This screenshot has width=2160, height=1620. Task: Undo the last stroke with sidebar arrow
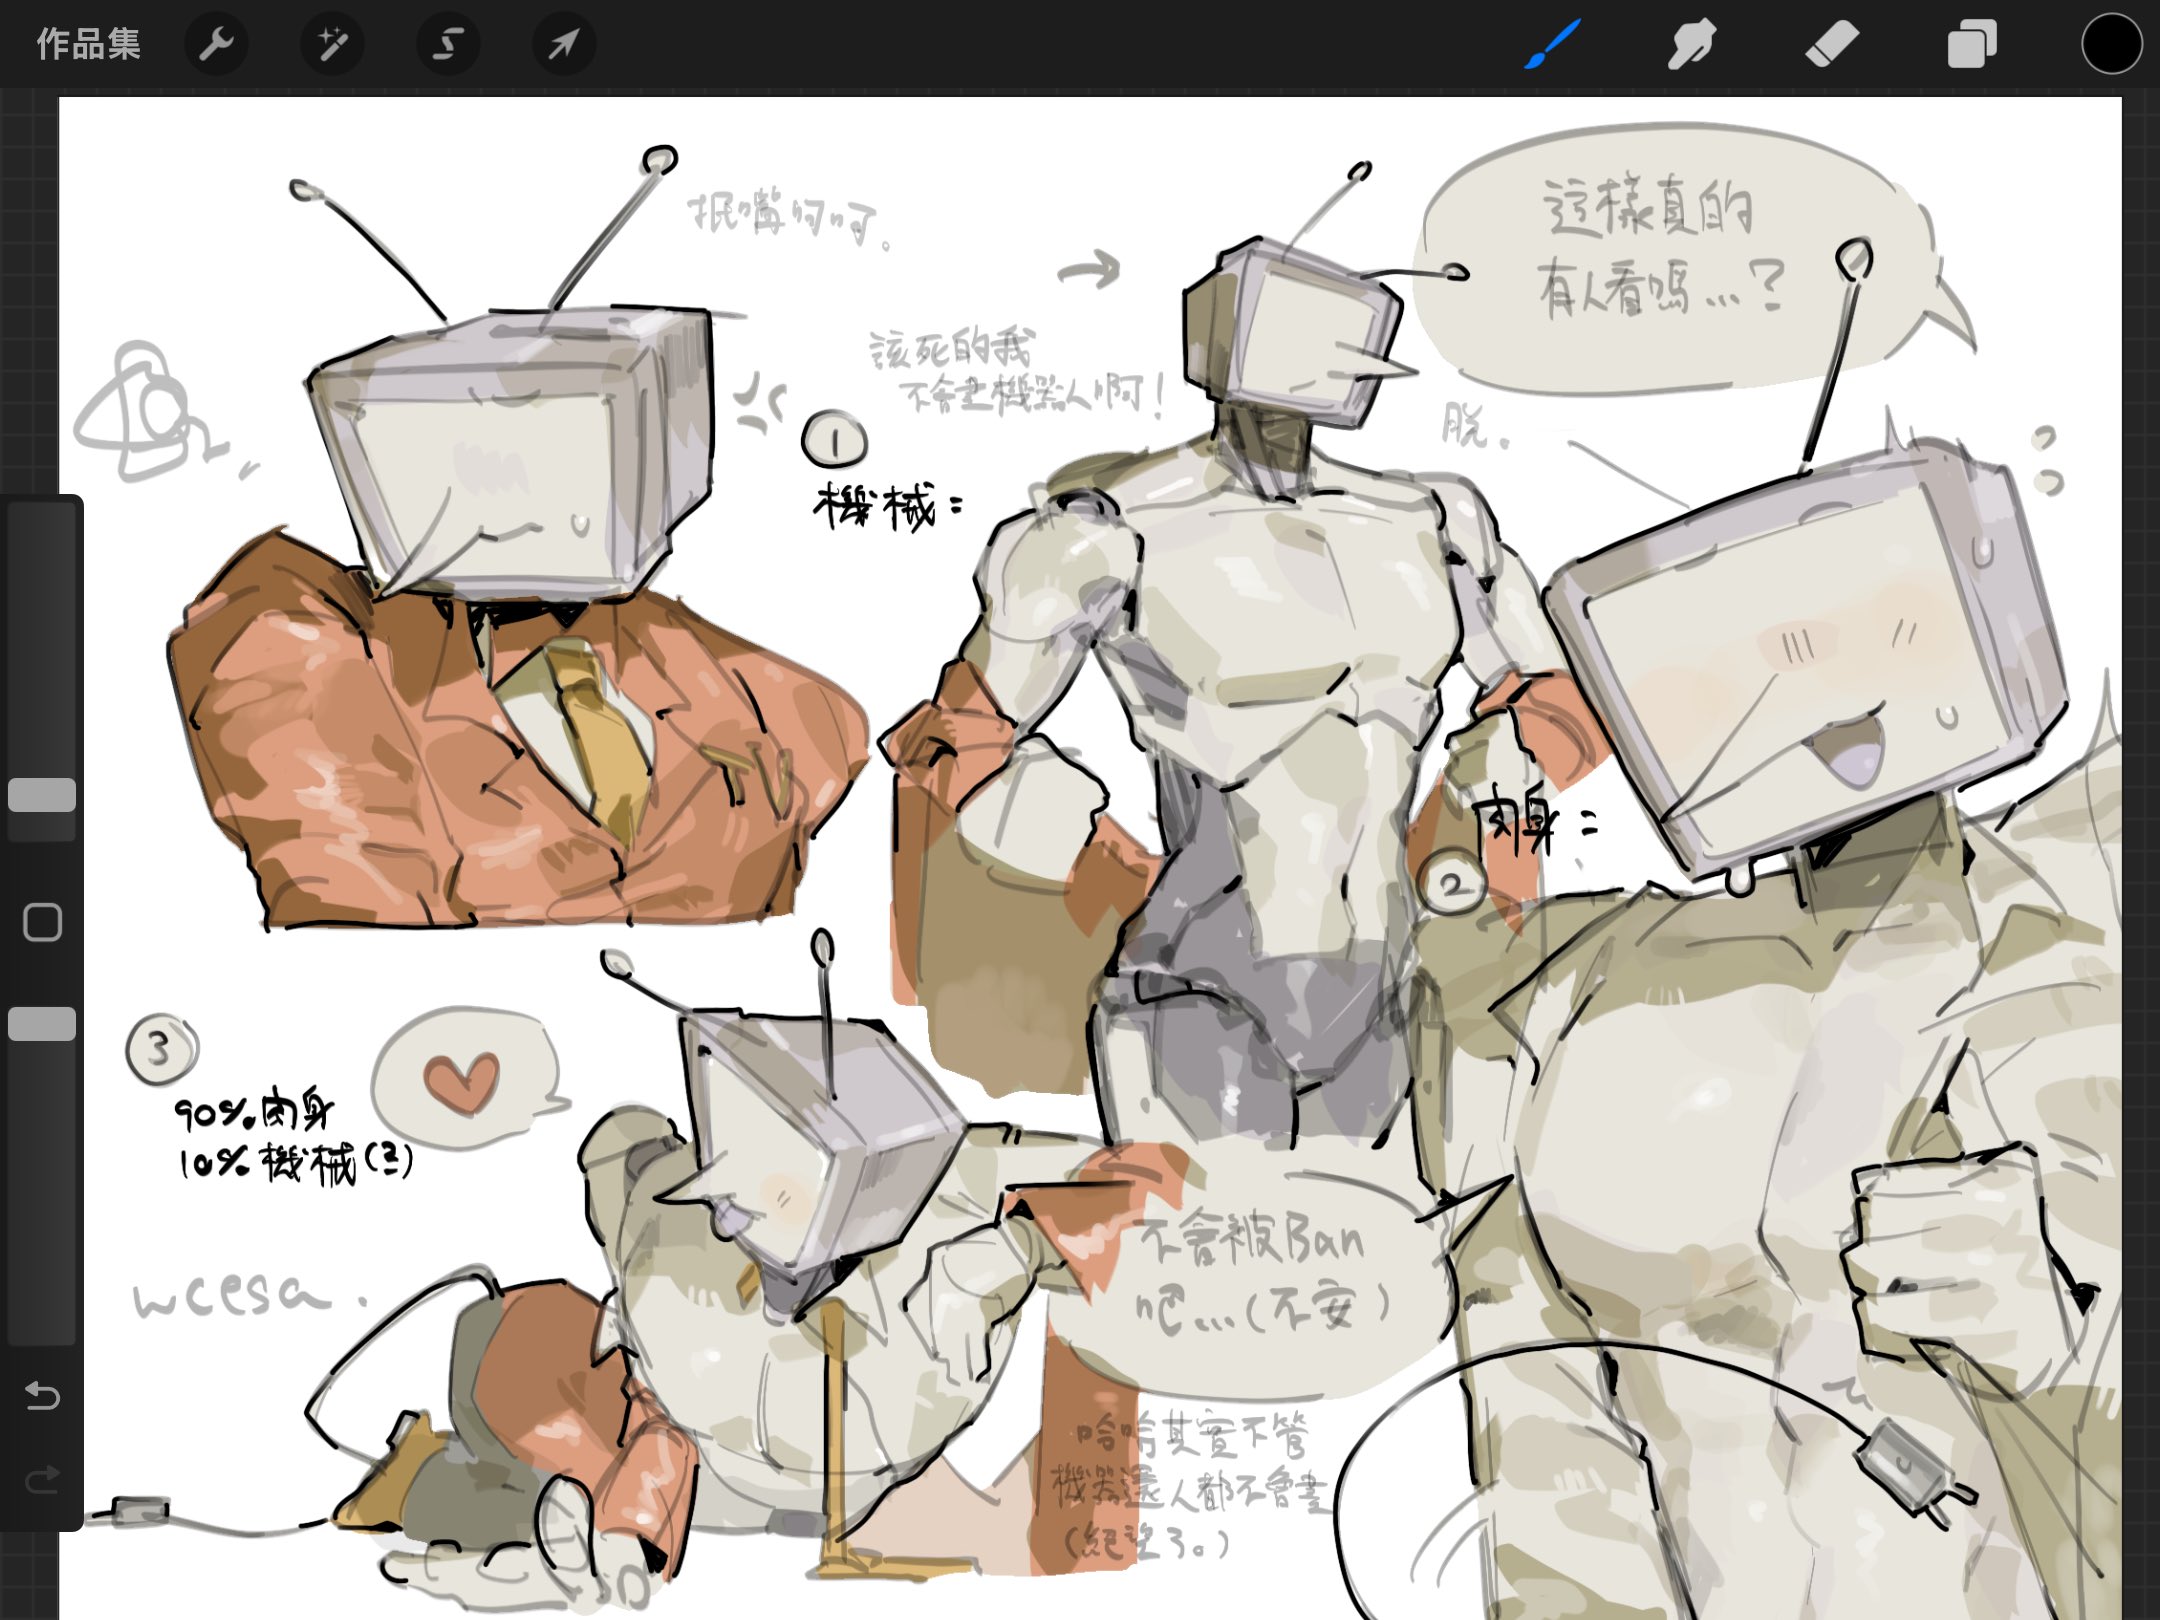[42, 1395]
